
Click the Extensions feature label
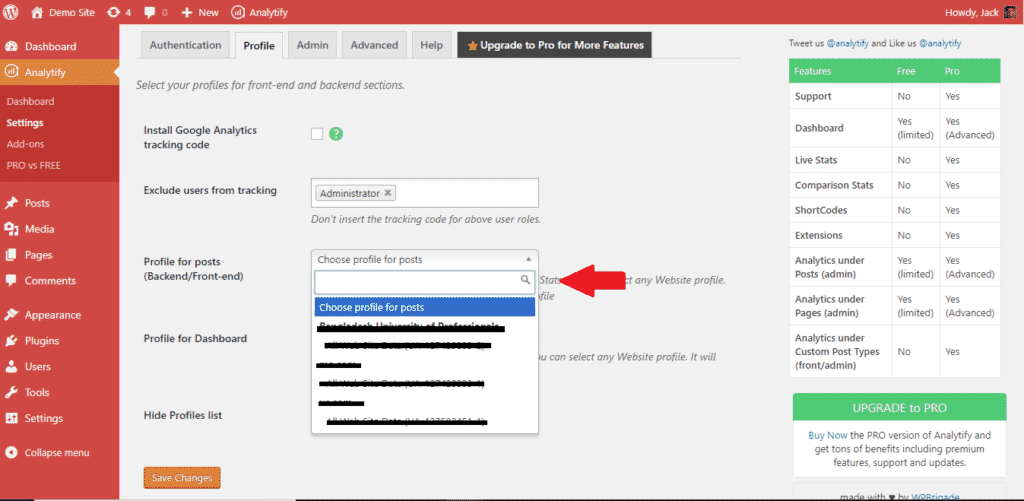pos(818,235)
